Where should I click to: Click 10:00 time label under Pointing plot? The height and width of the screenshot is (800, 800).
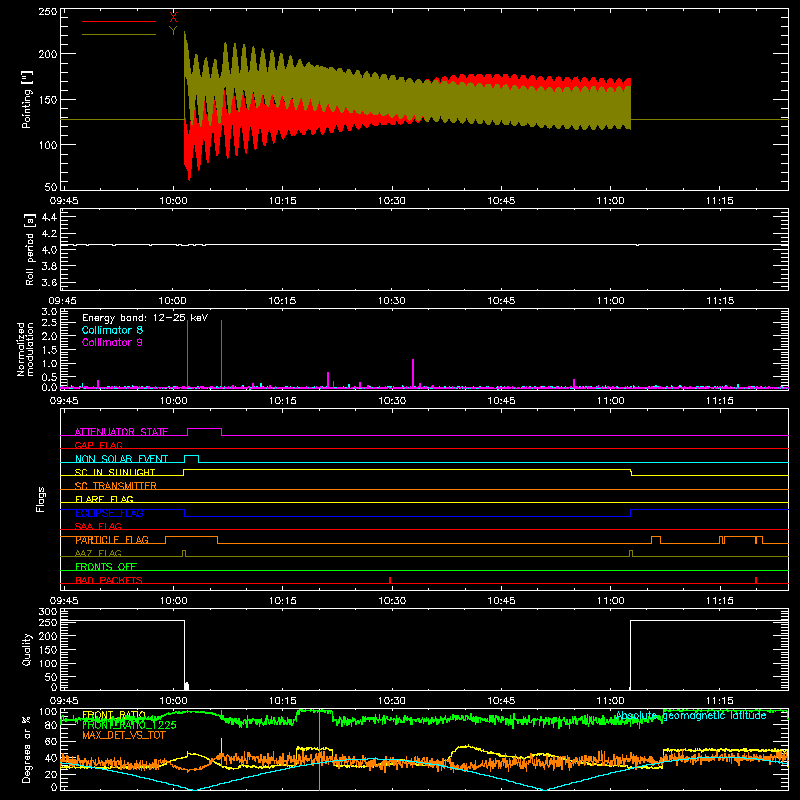[173, 201]
